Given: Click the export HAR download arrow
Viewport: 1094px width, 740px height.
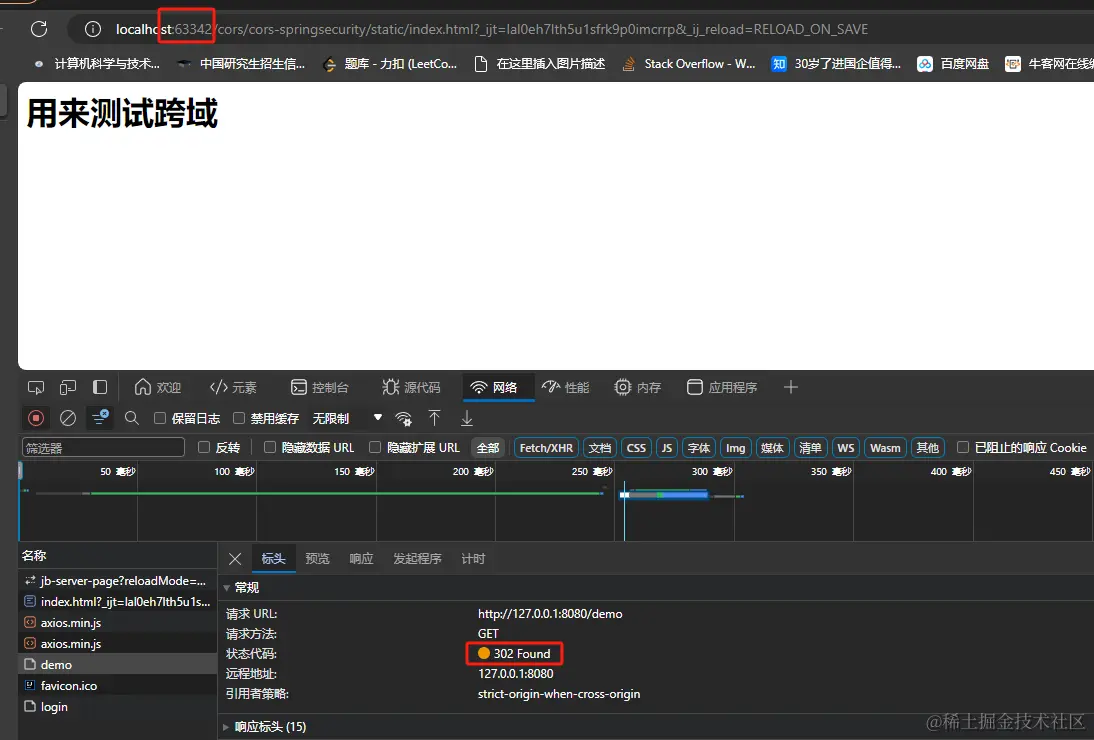Looking at the screenshot, I should pos(467,418).
